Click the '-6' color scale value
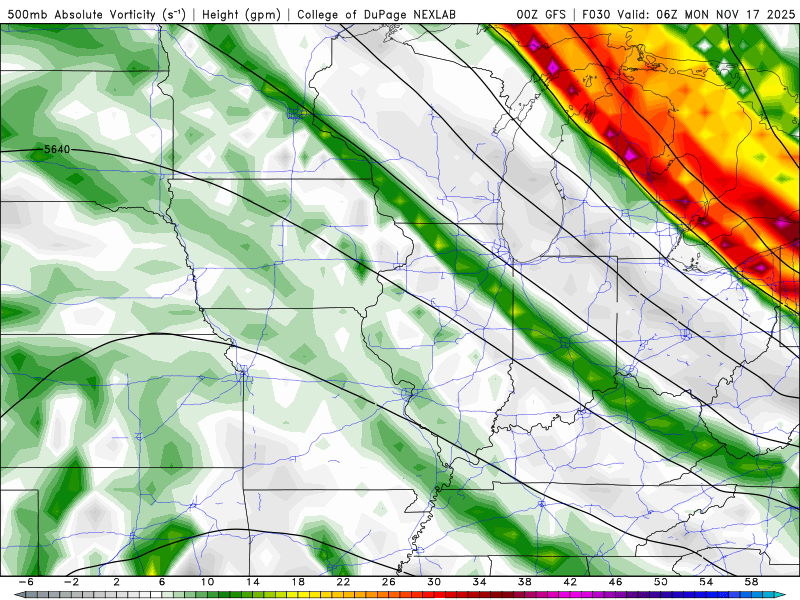 pyautogui.click(x=26, y=582)
